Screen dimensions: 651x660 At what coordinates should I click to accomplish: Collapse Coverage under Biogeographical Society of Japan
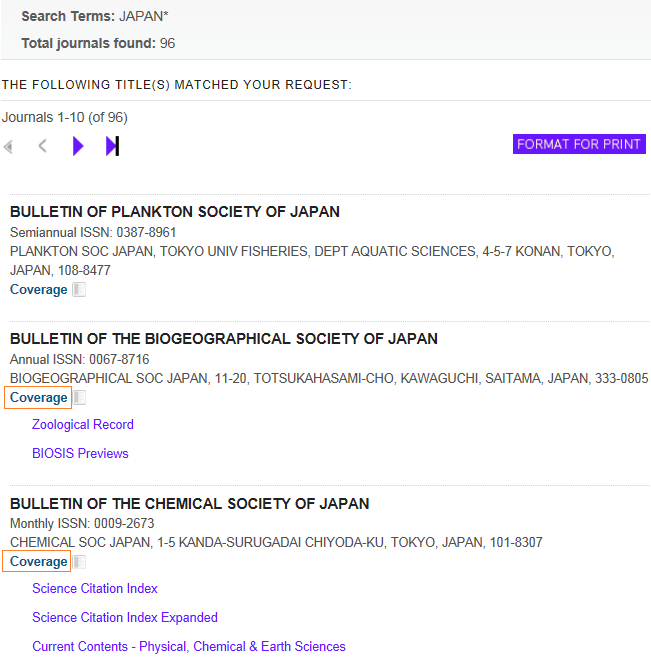(38, 398)
